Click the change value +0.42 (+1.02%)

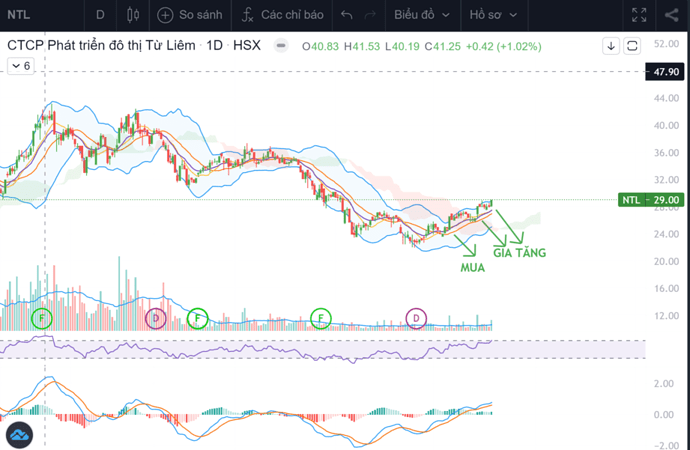pyautogui.click(x=503, y=46)
